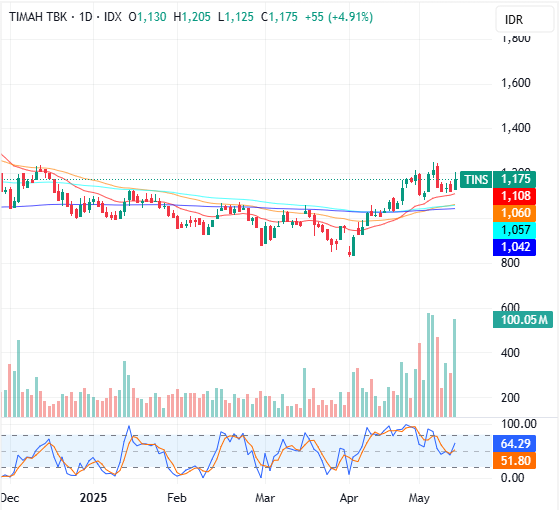
Task: Click the green 1,175 last price label
Action: click(514, 179)
